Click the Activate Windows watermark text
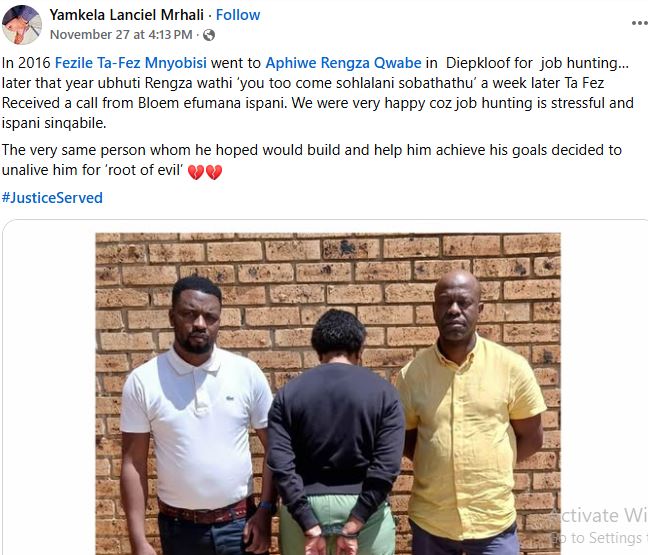Screen dimensions: 648x555 click(x=598, y=515)
